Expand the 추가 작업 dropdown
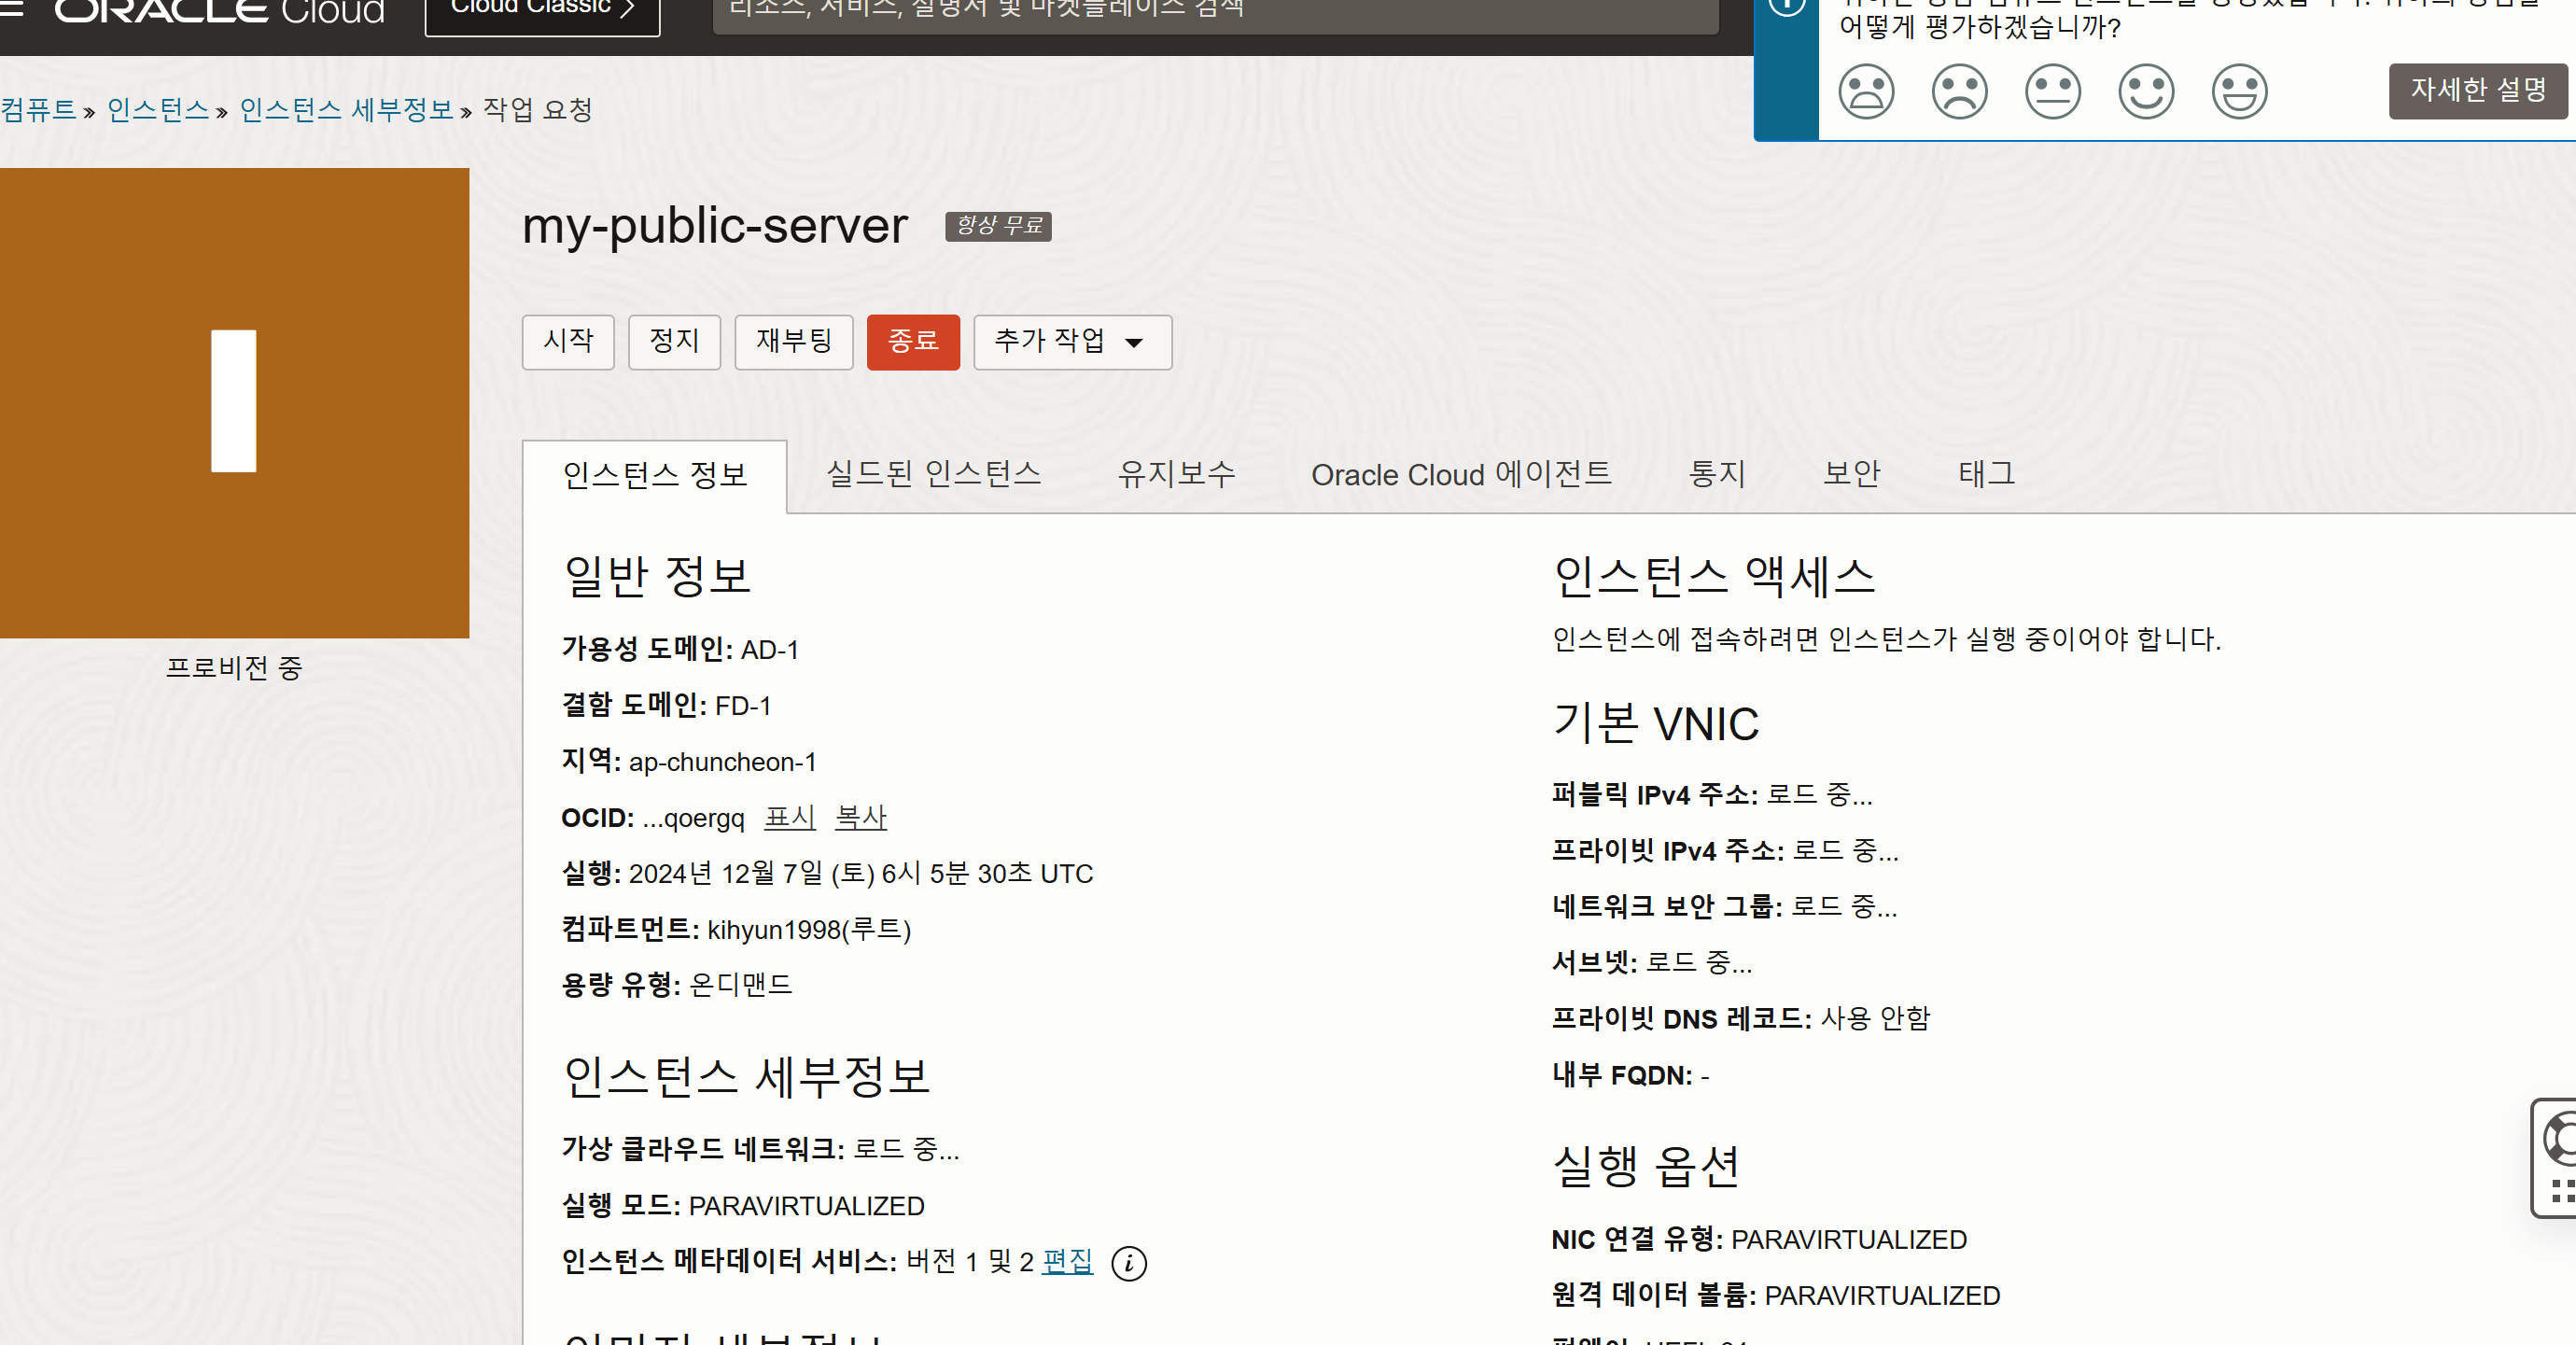The width and height of the screenshot is (2576, 1345). click(x=1073, y=342)
